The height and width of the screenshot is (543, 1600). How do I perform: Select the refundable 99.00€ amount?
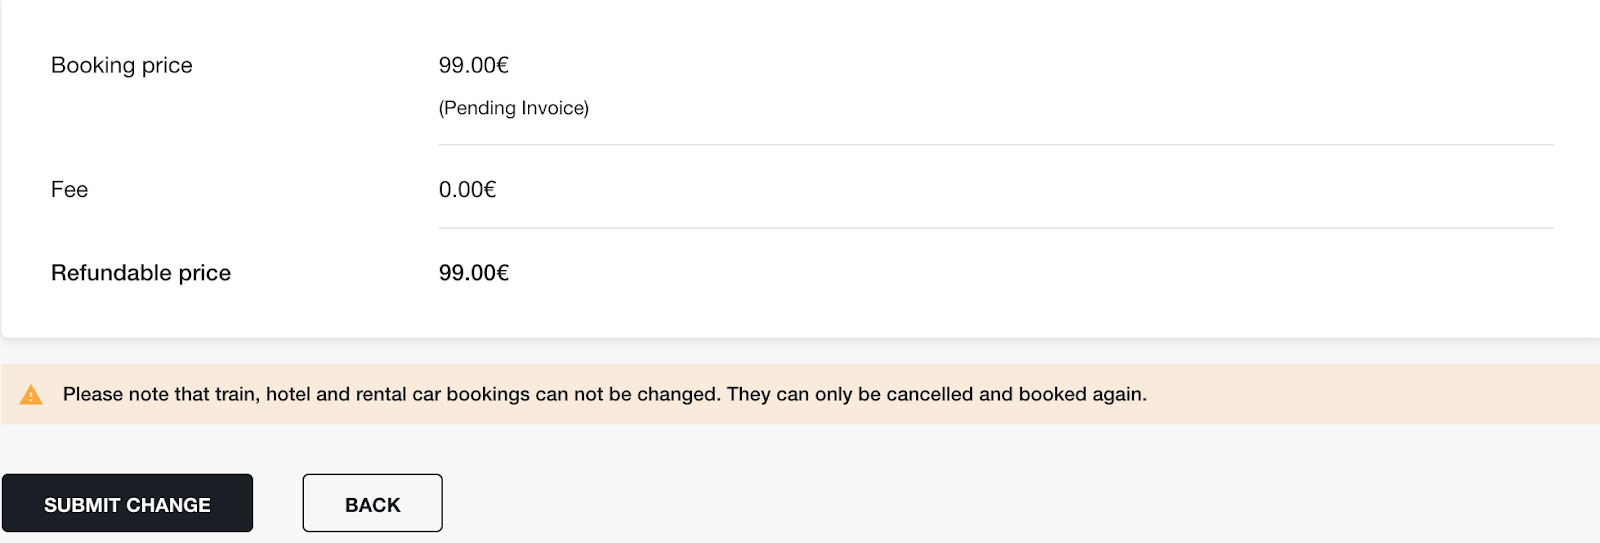pos(474,273)
